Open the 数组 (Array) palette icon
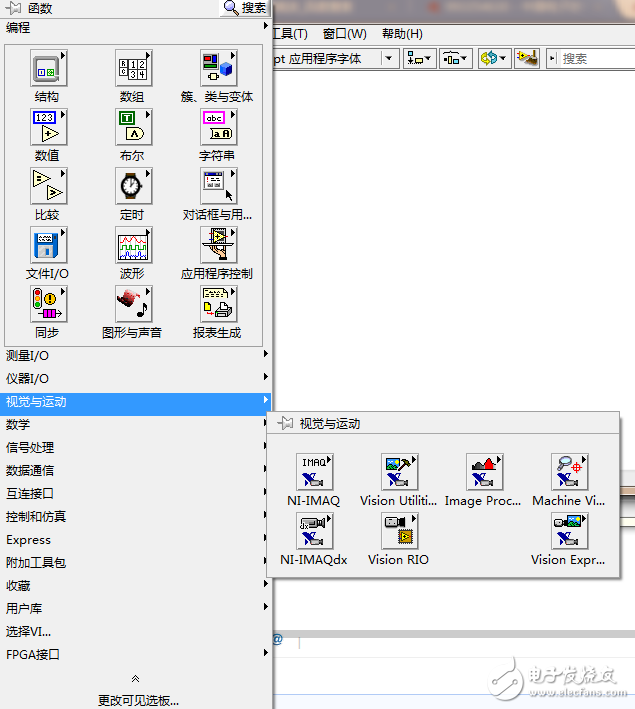 click(133, 68)
